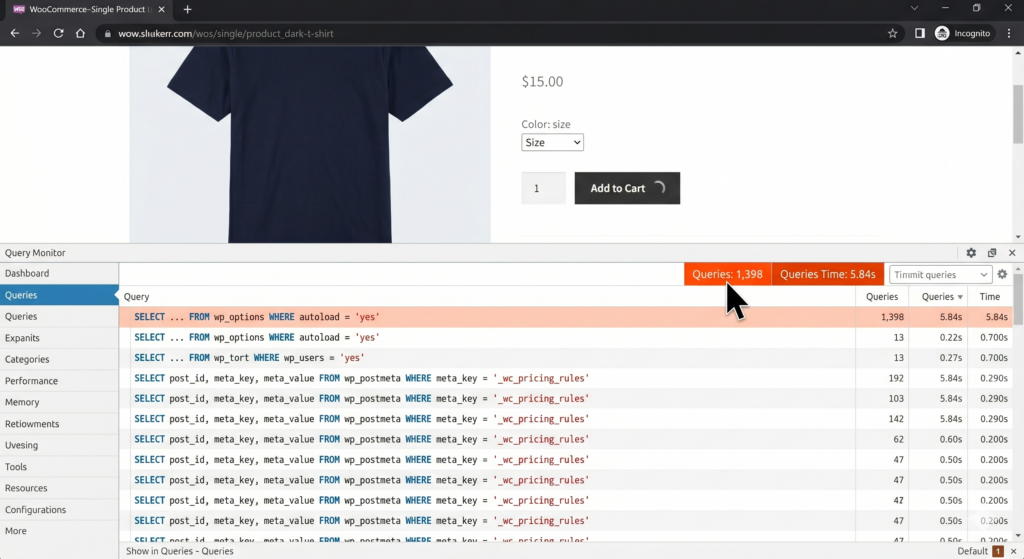Select the highlighted Queries menu item

pos(59,295)
